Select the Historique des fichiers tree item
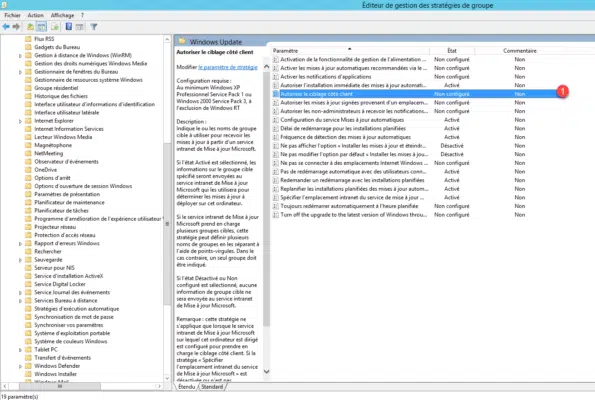This screenshot has width=595, height=400. 60,96
